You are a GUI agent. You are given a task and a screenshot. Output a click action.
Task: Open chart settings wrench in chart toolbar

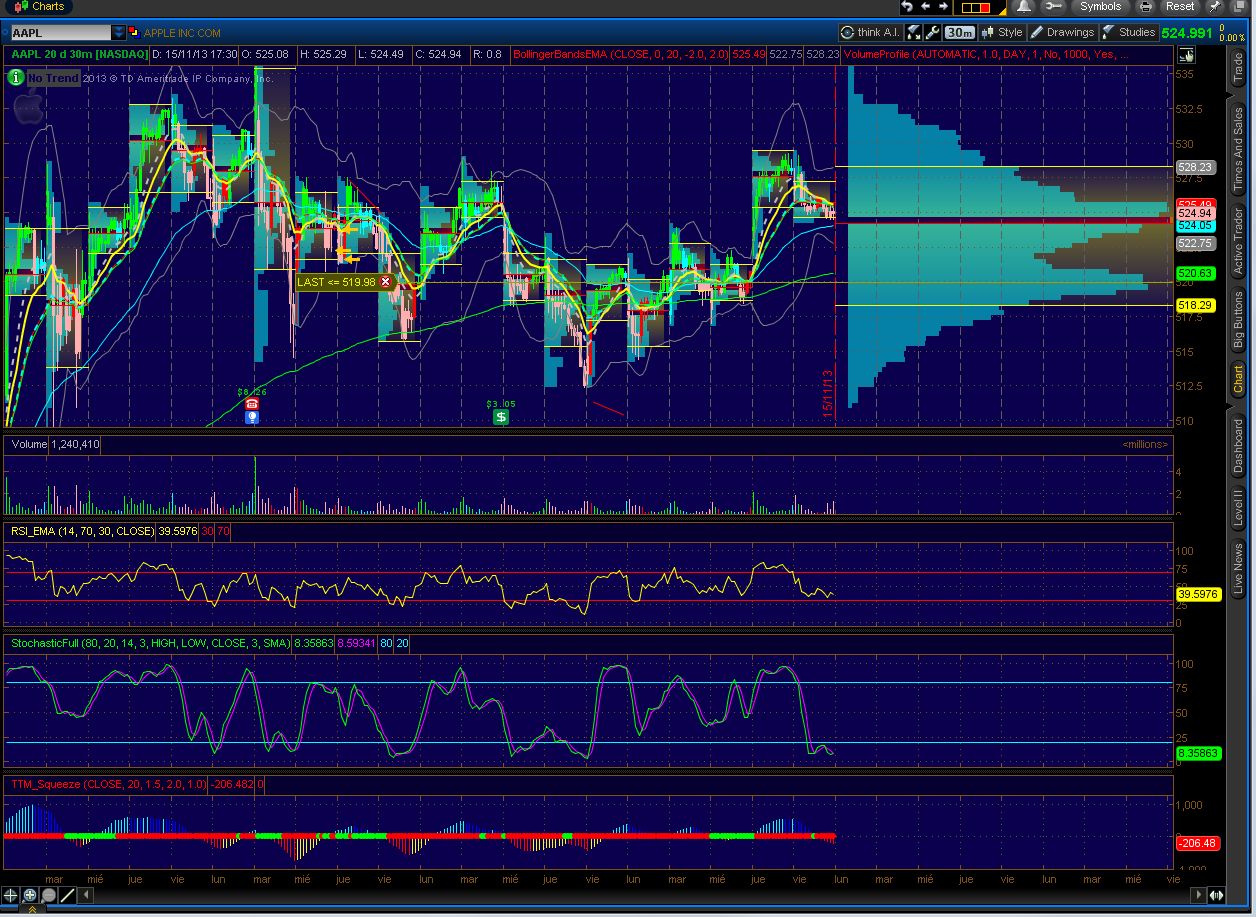pyautogui.click(x=932, y=32)
